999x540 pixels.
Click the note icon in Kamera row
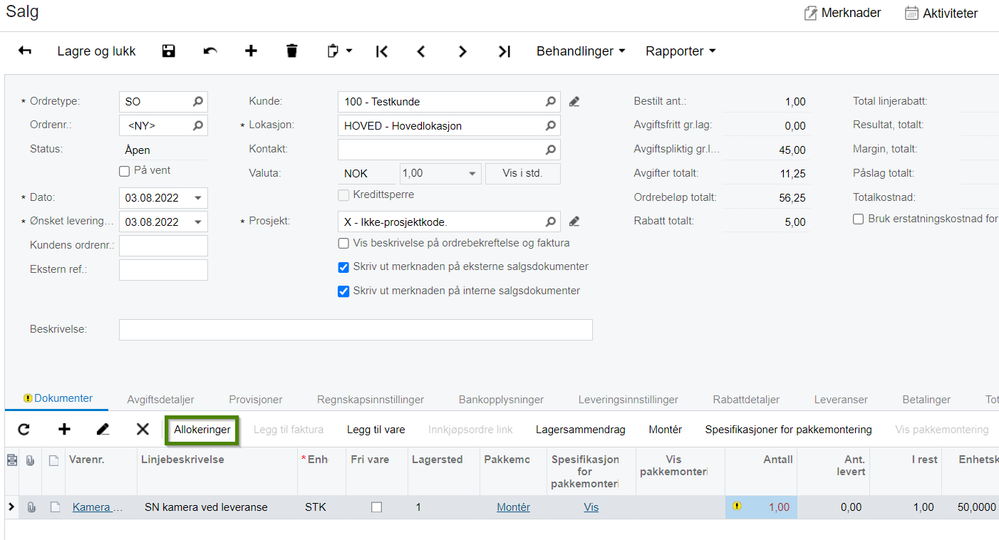pyautogui.click(x=55, y=508)
